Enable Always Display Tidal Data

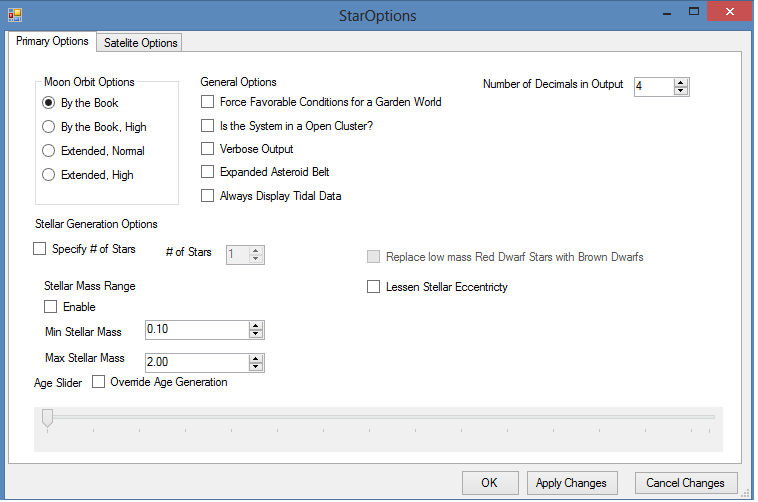[207, 196]
